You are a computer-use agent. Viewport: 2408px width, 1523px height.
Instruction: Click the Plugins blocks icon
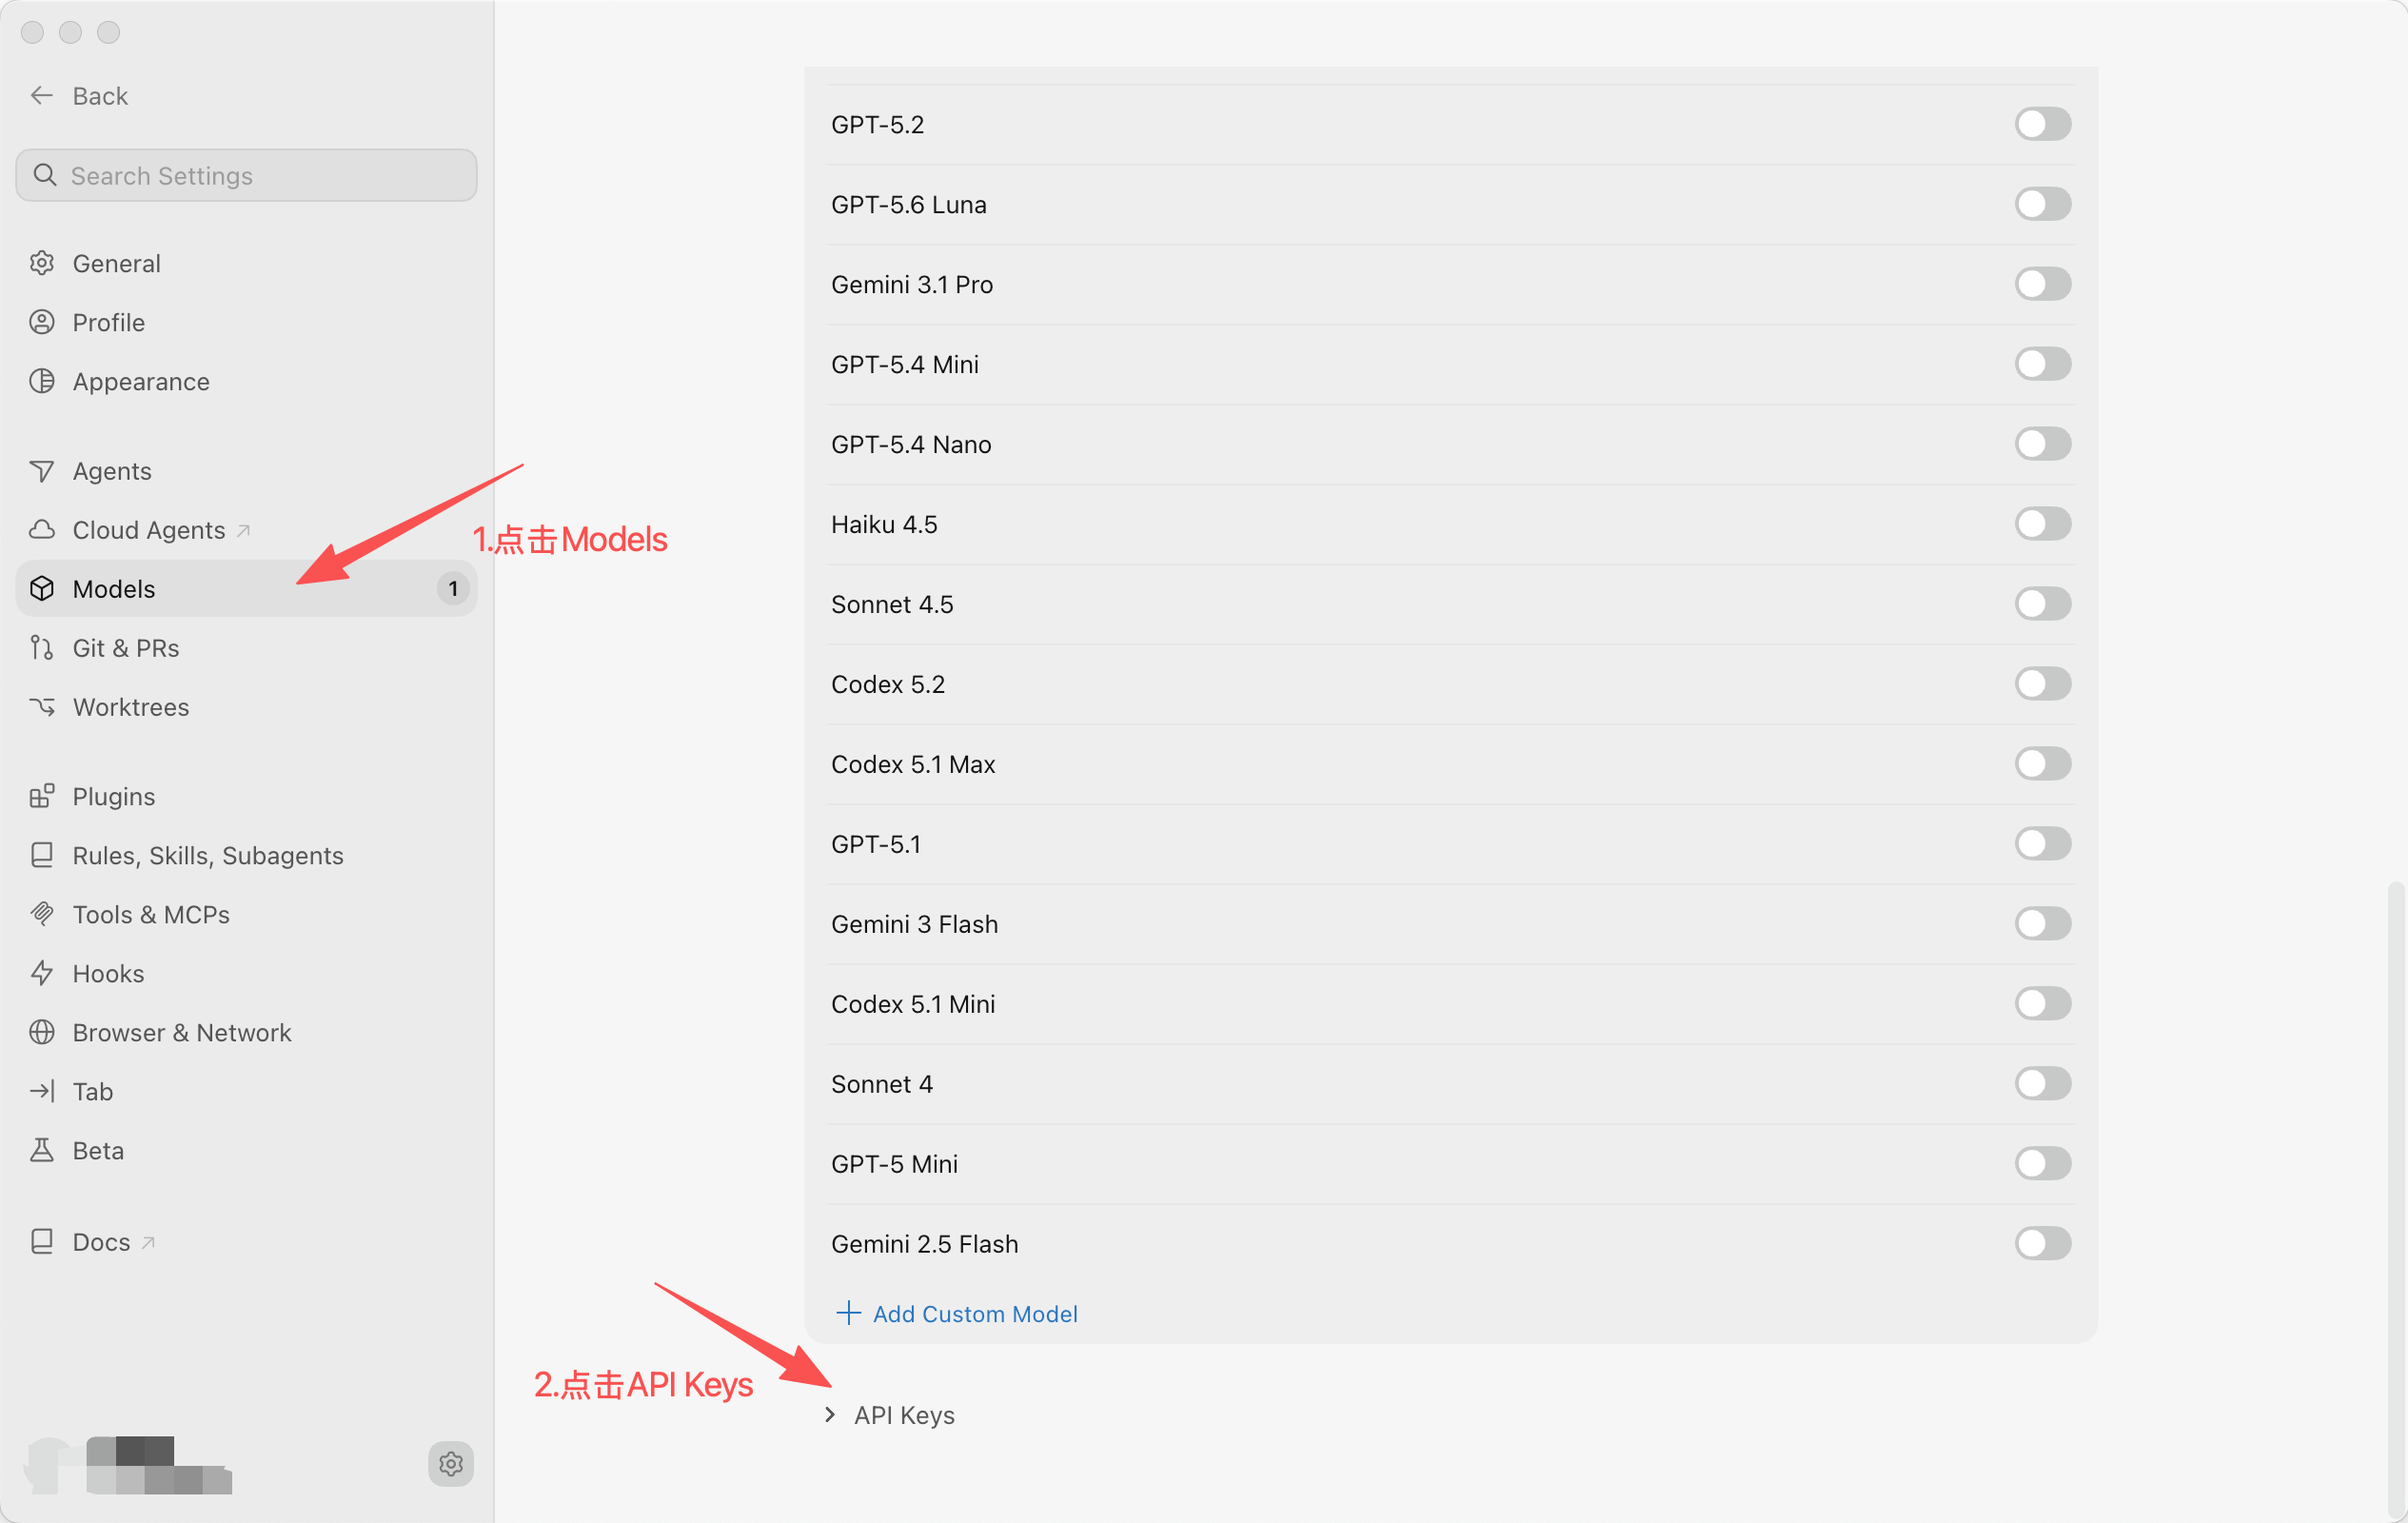42,796
